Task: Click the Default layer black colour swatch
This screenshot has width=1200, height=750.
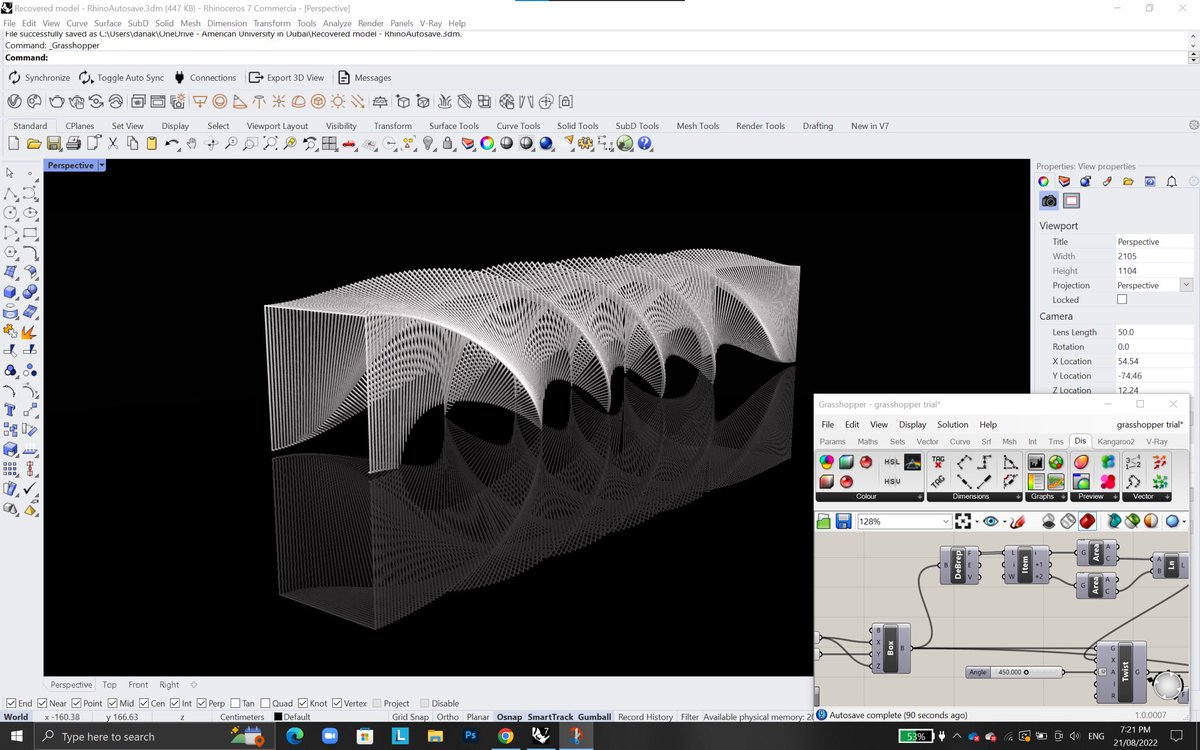Action: point(278,717)
